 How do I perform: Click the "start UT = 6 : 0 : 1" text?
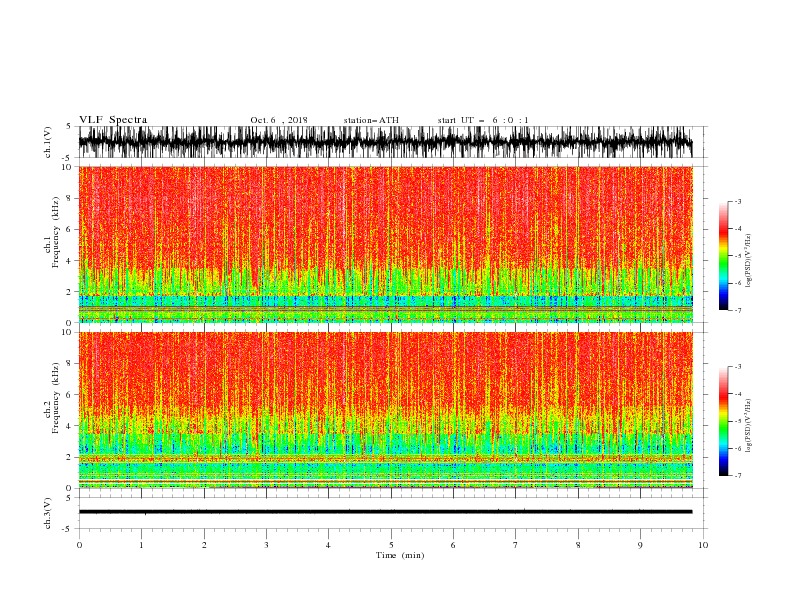483,120
